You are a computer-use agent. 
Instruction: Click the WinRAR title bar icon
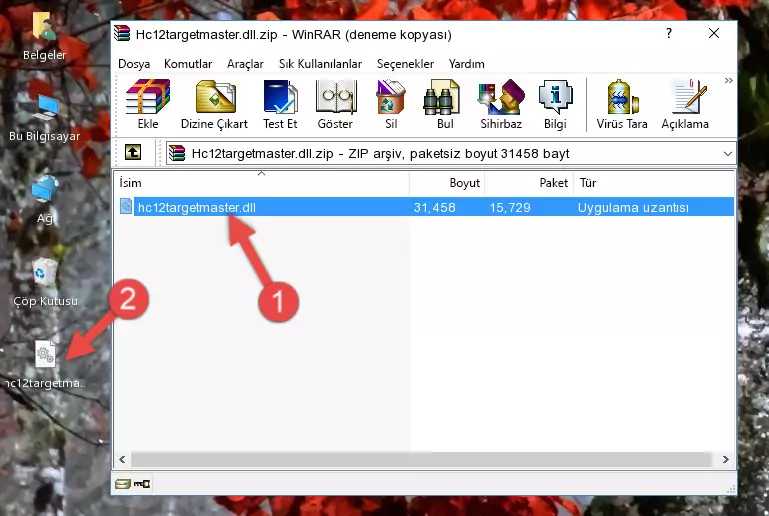coord(122,33)
